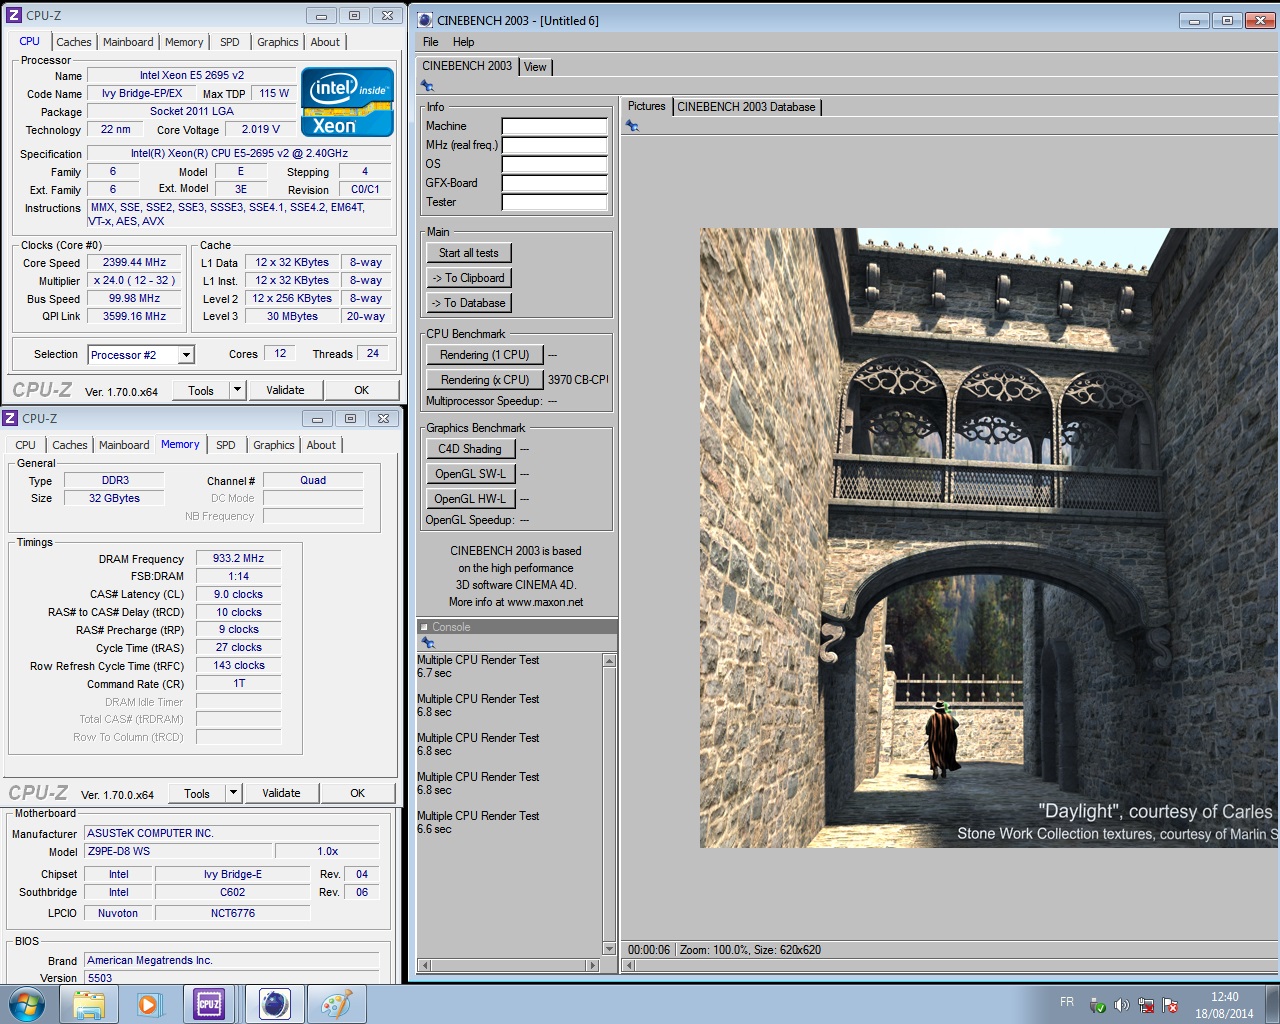The image size is (1280, 1024).
Task: Open the SPD tab in the Memory CPU-Z window
Action: click(x=226, y=445)
